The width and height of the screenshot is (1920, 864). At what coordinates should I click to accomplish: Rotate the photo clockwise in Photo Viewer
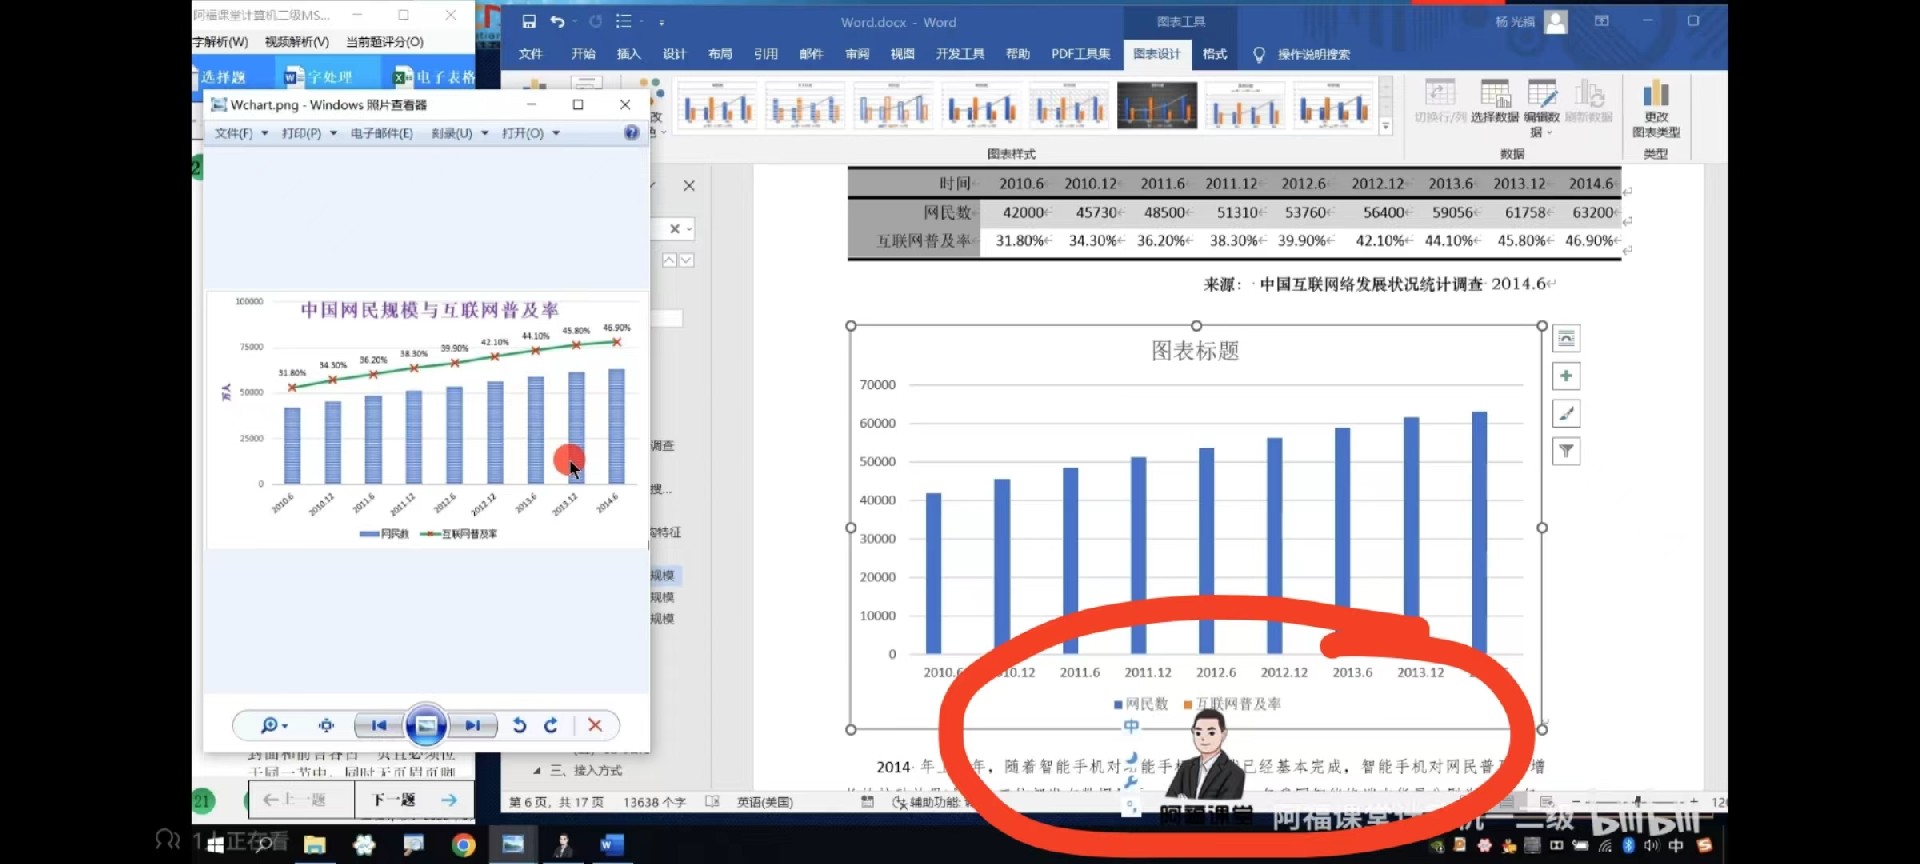coord(551,725)
